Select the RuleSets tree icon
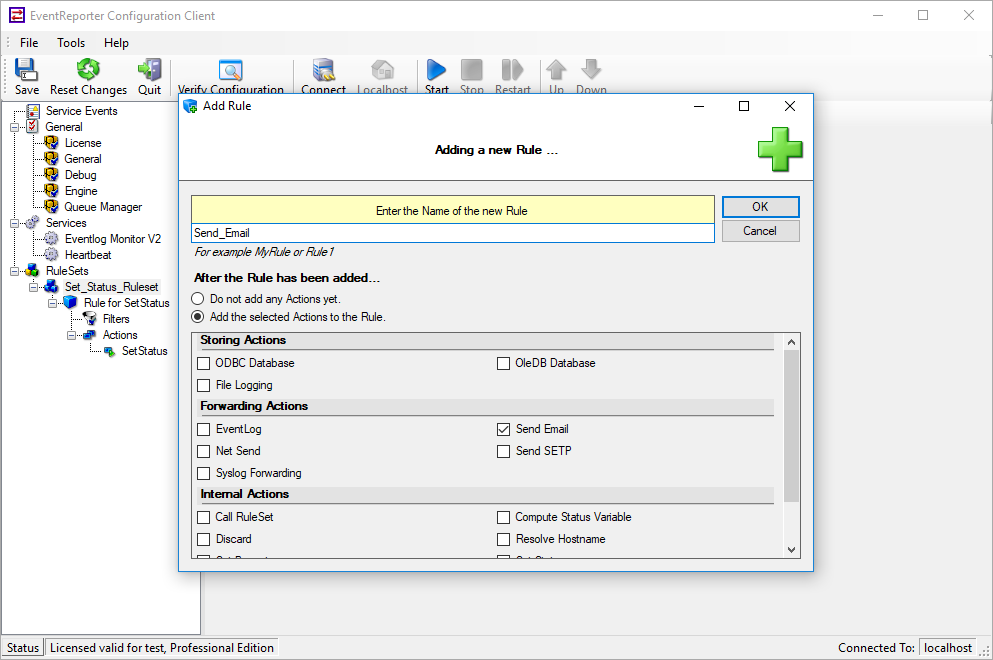The height and width of the screenshot is (660, 993). click(x=32, y=270)
